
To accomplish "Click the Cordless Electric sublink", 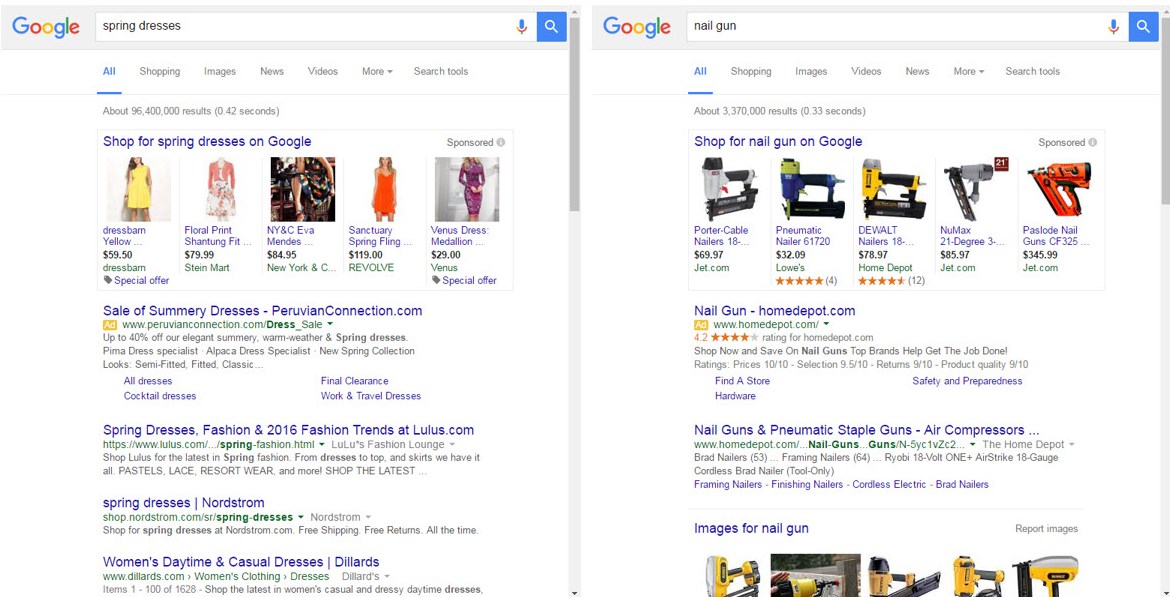I will [889, 485].
